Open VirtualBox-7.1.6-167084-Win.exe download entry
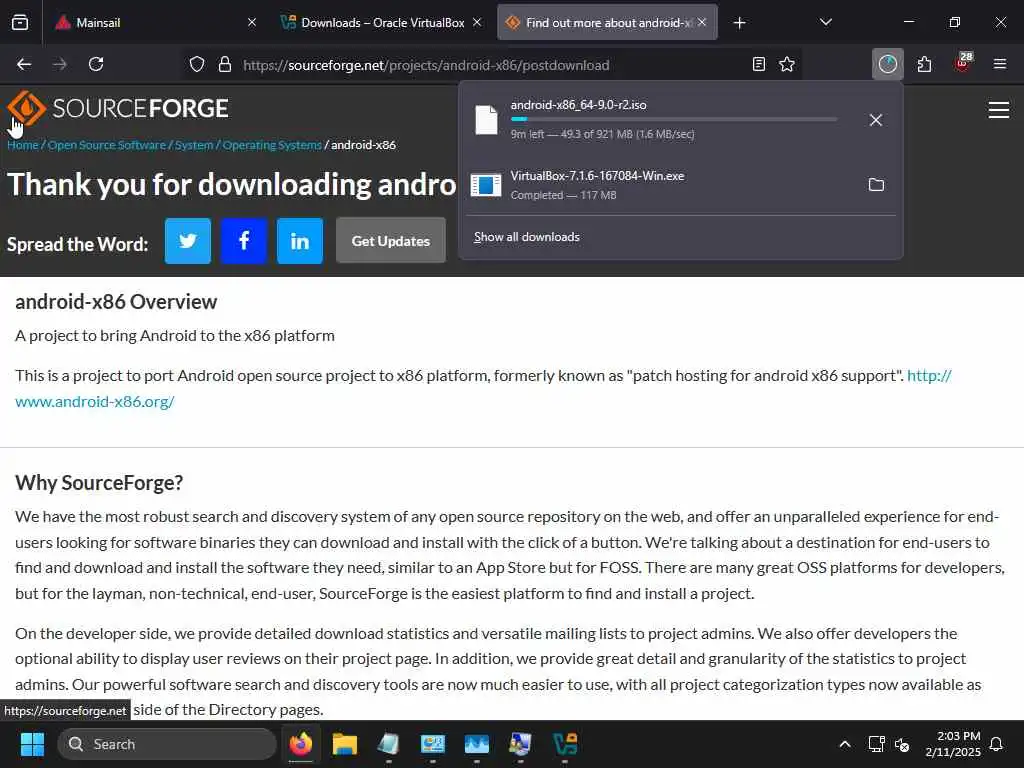This screenshot has height=768, width=1024. click(x=660, y=185)
